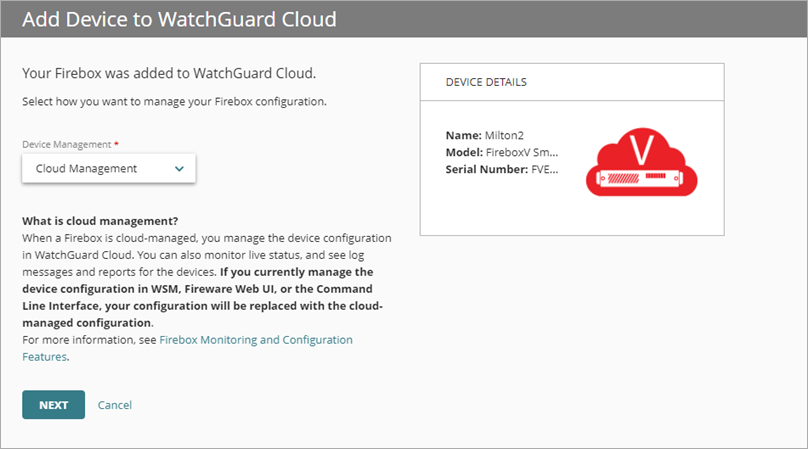Click the Device Management label

[66, 145]
